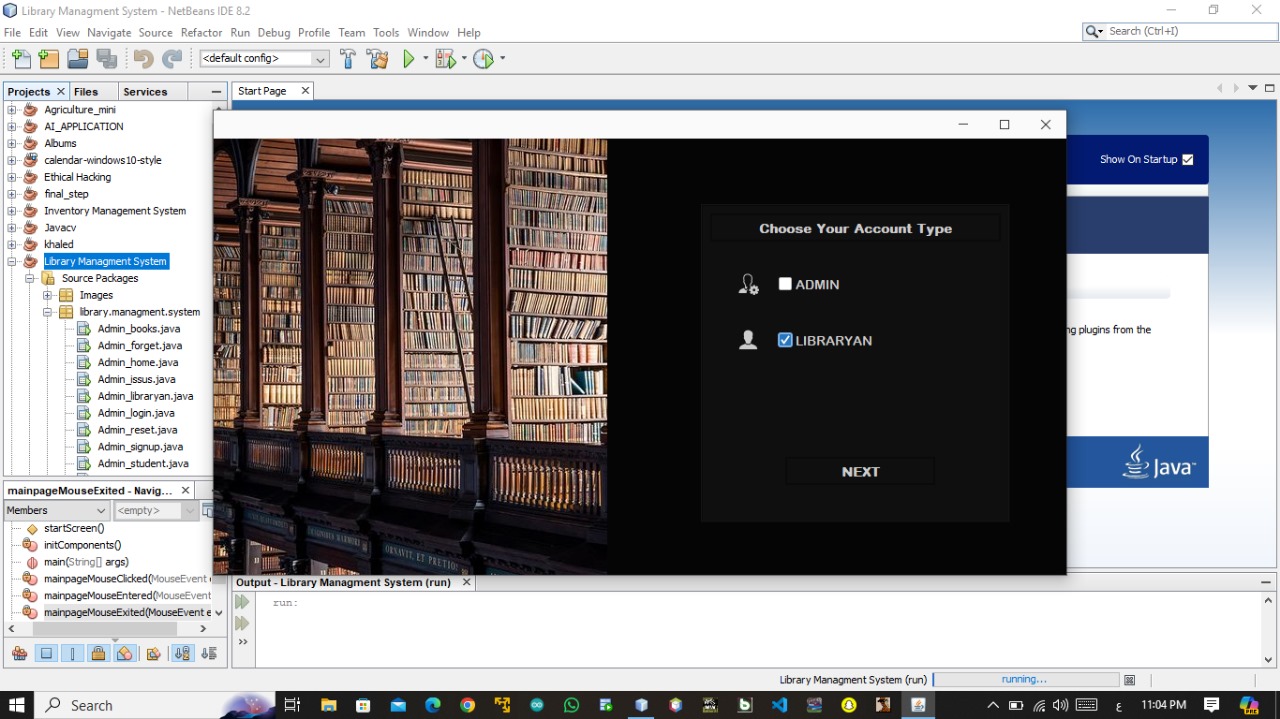Click the Undo toolbar icon
The height and width of the screenshot is (719, 1280).
click(x=143, y=59)
